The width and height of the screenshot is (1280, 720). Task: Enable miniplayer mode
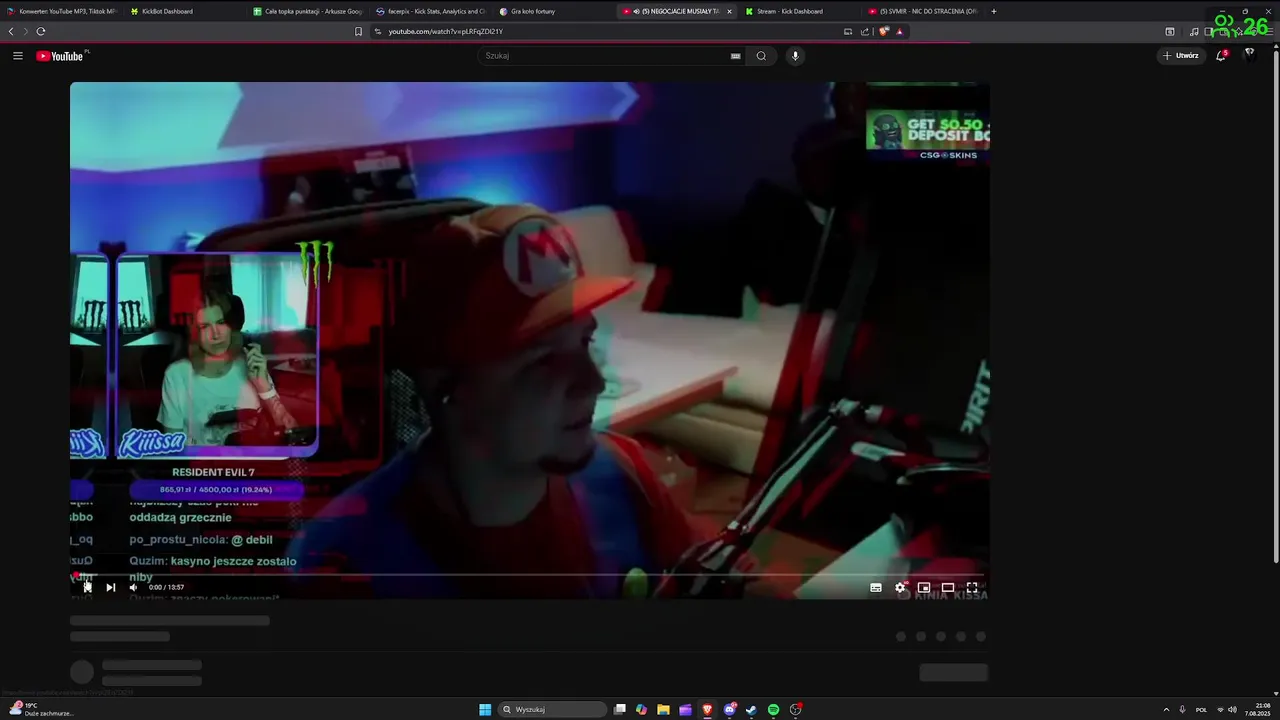pyautogui.click(x=924, y=588)
